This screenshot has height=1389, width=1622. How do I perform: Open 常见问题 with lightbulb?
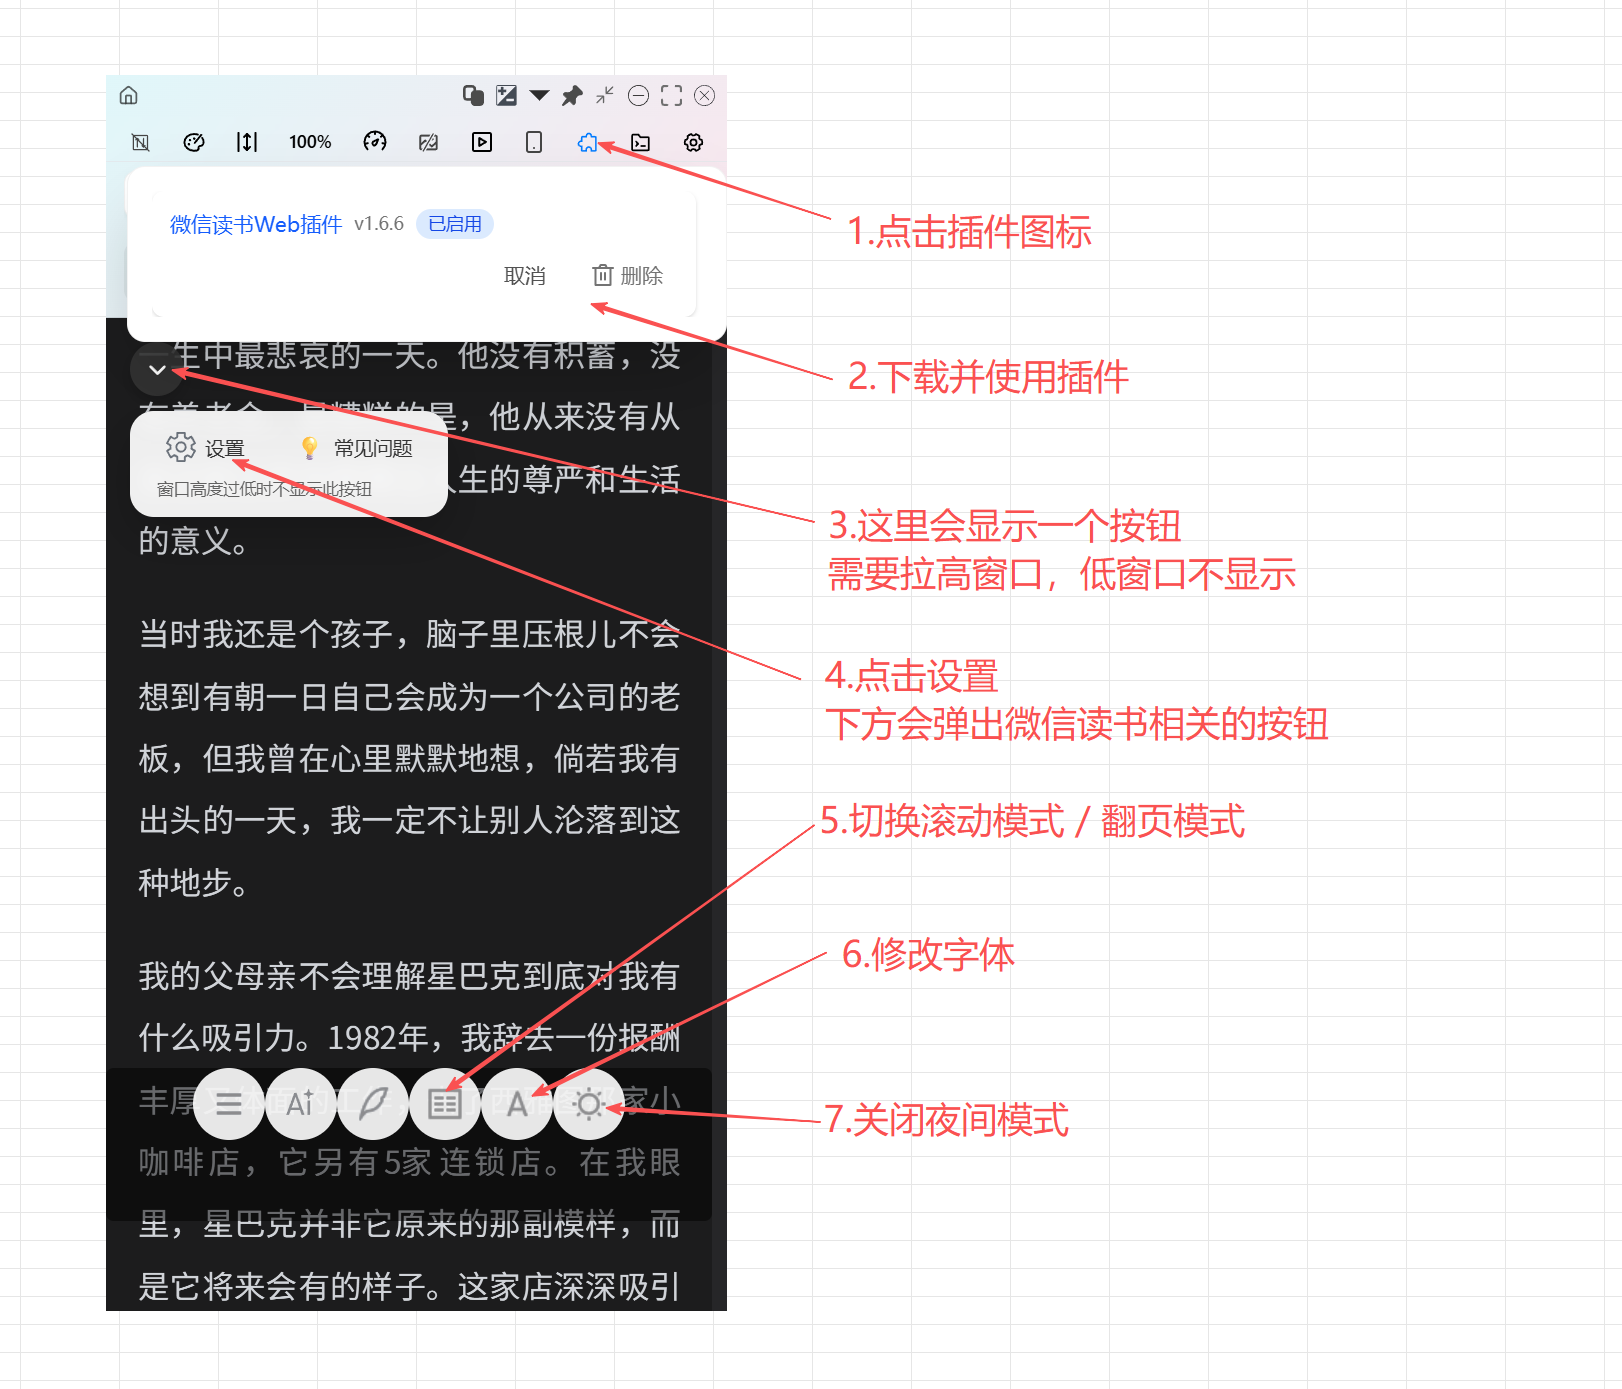tap(357, 448)
